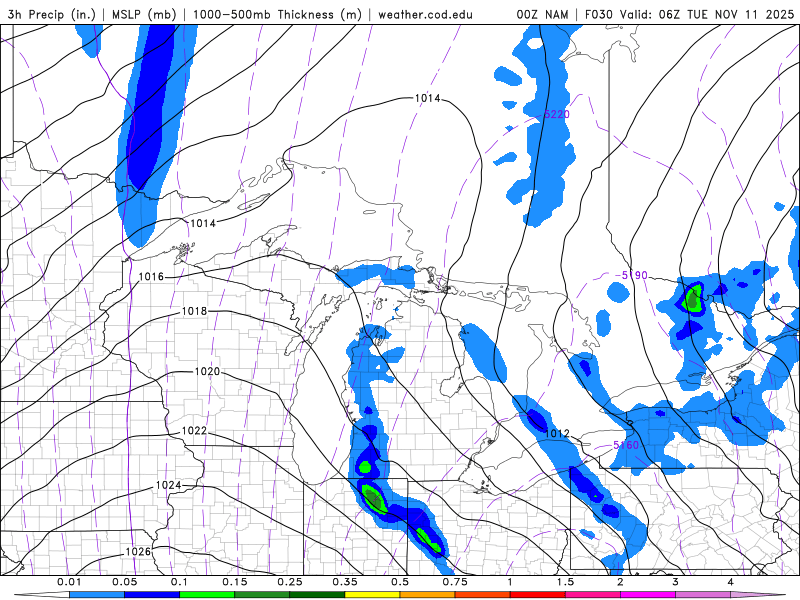Click the 1.5 legend value
This screenshot has height=600, width=800.
click(x=565, y=582)
